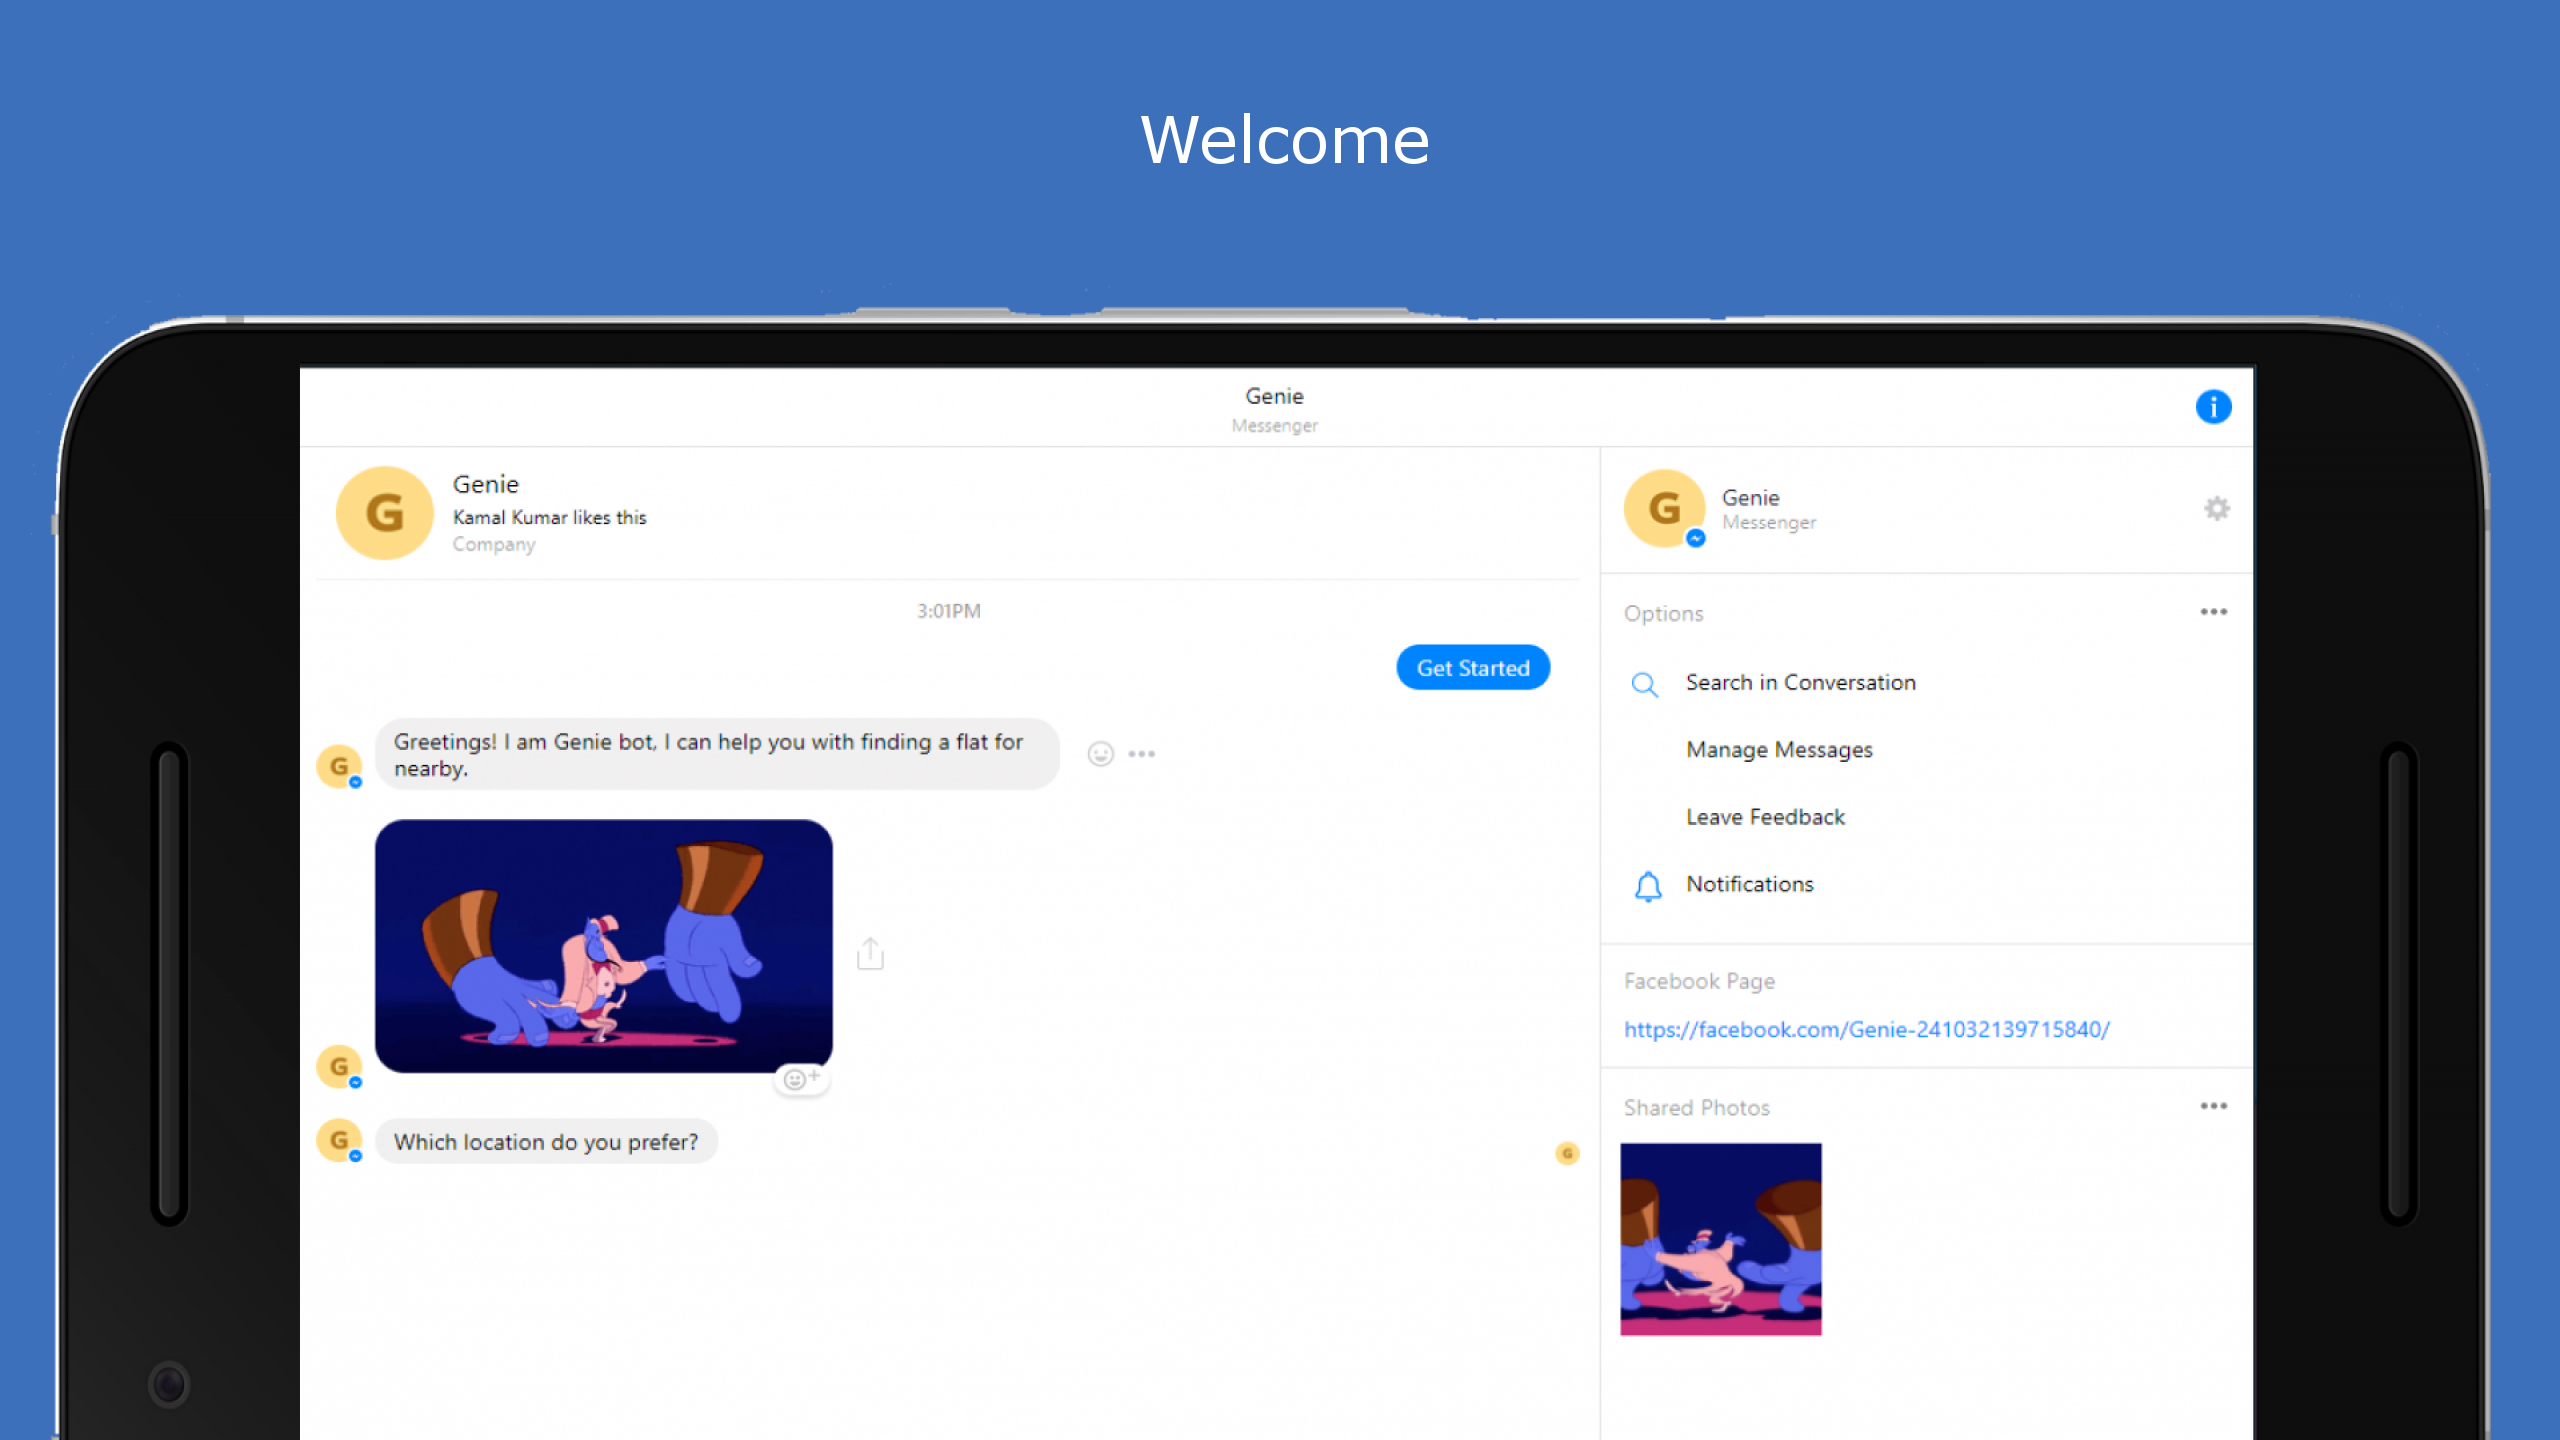Expand the Options section ellipsis menu
Screen dimensions: 2560x1440
[2213, 612]
